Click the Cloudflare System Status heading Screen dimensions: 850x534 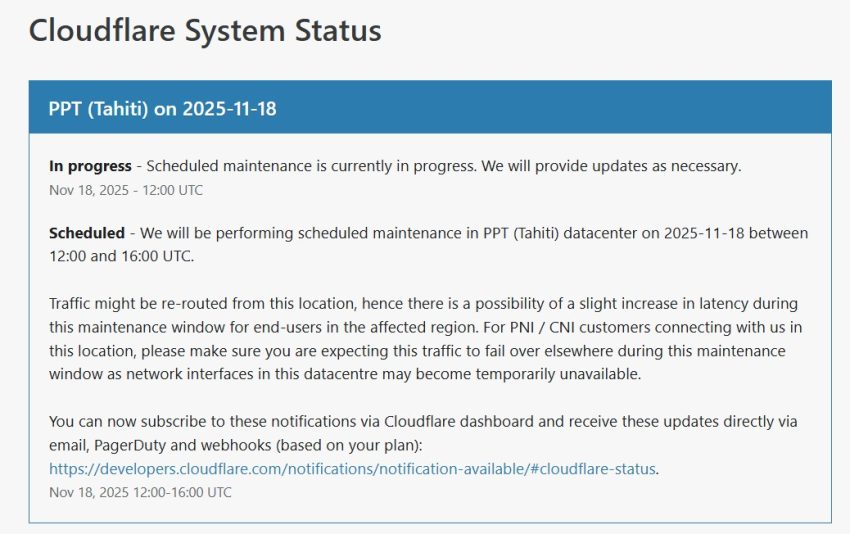(205, 31)
